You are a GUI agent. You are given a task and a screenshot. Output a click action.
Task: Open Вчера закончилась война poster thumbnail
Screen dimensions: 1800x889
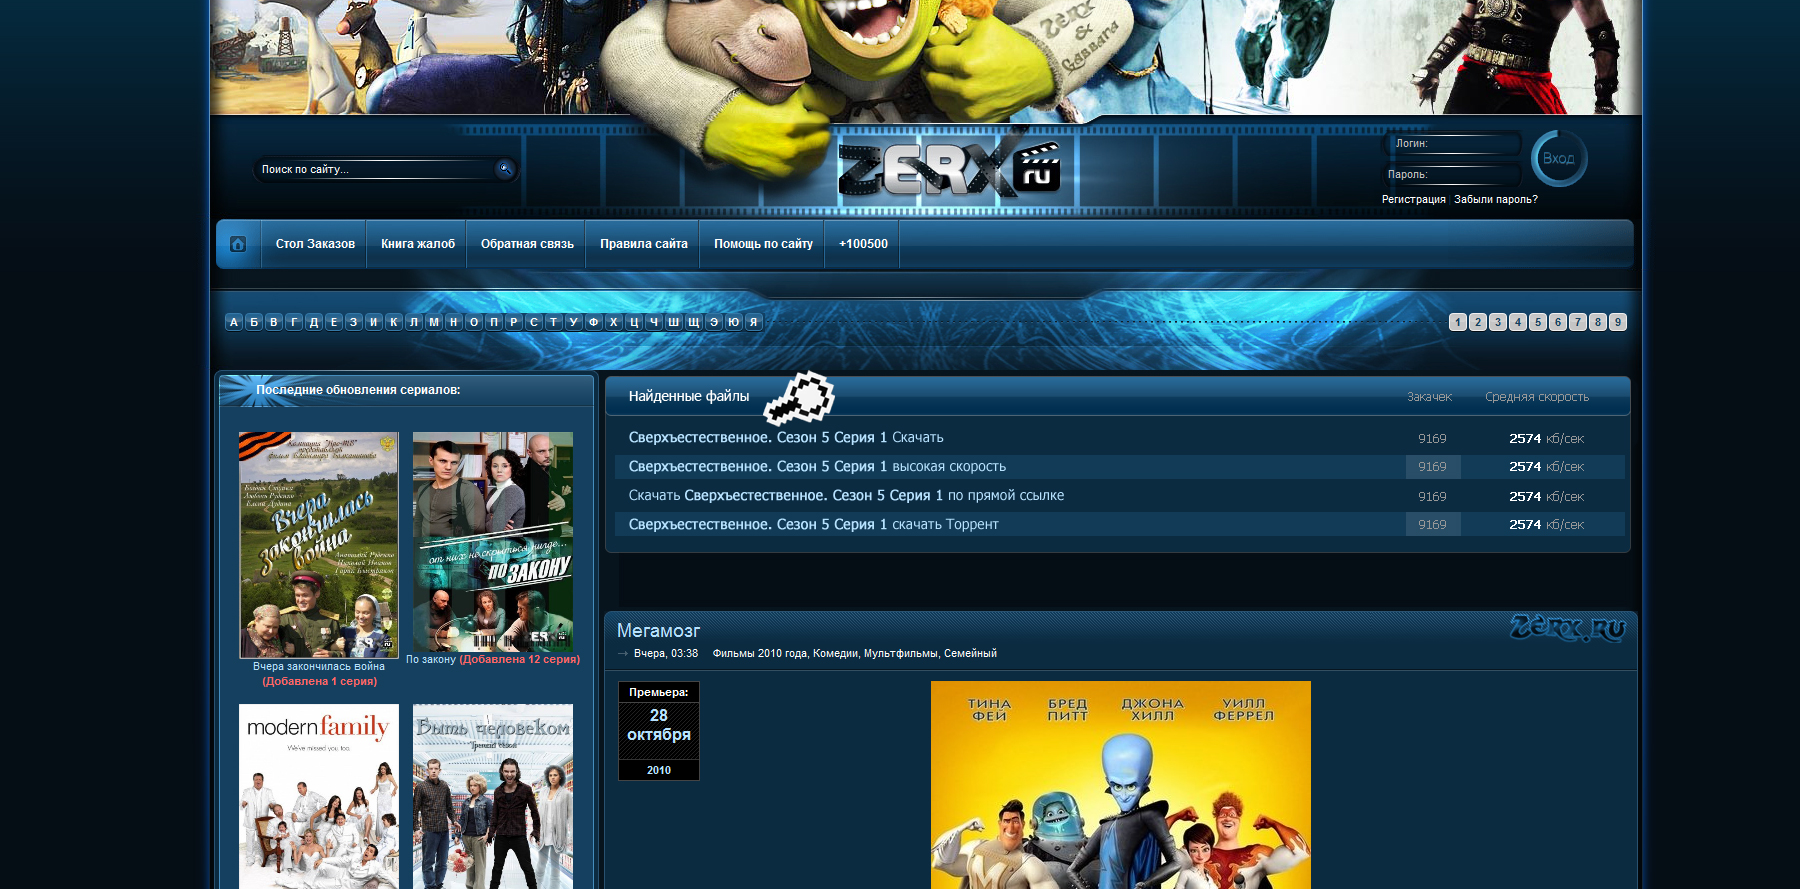[319, 545]
